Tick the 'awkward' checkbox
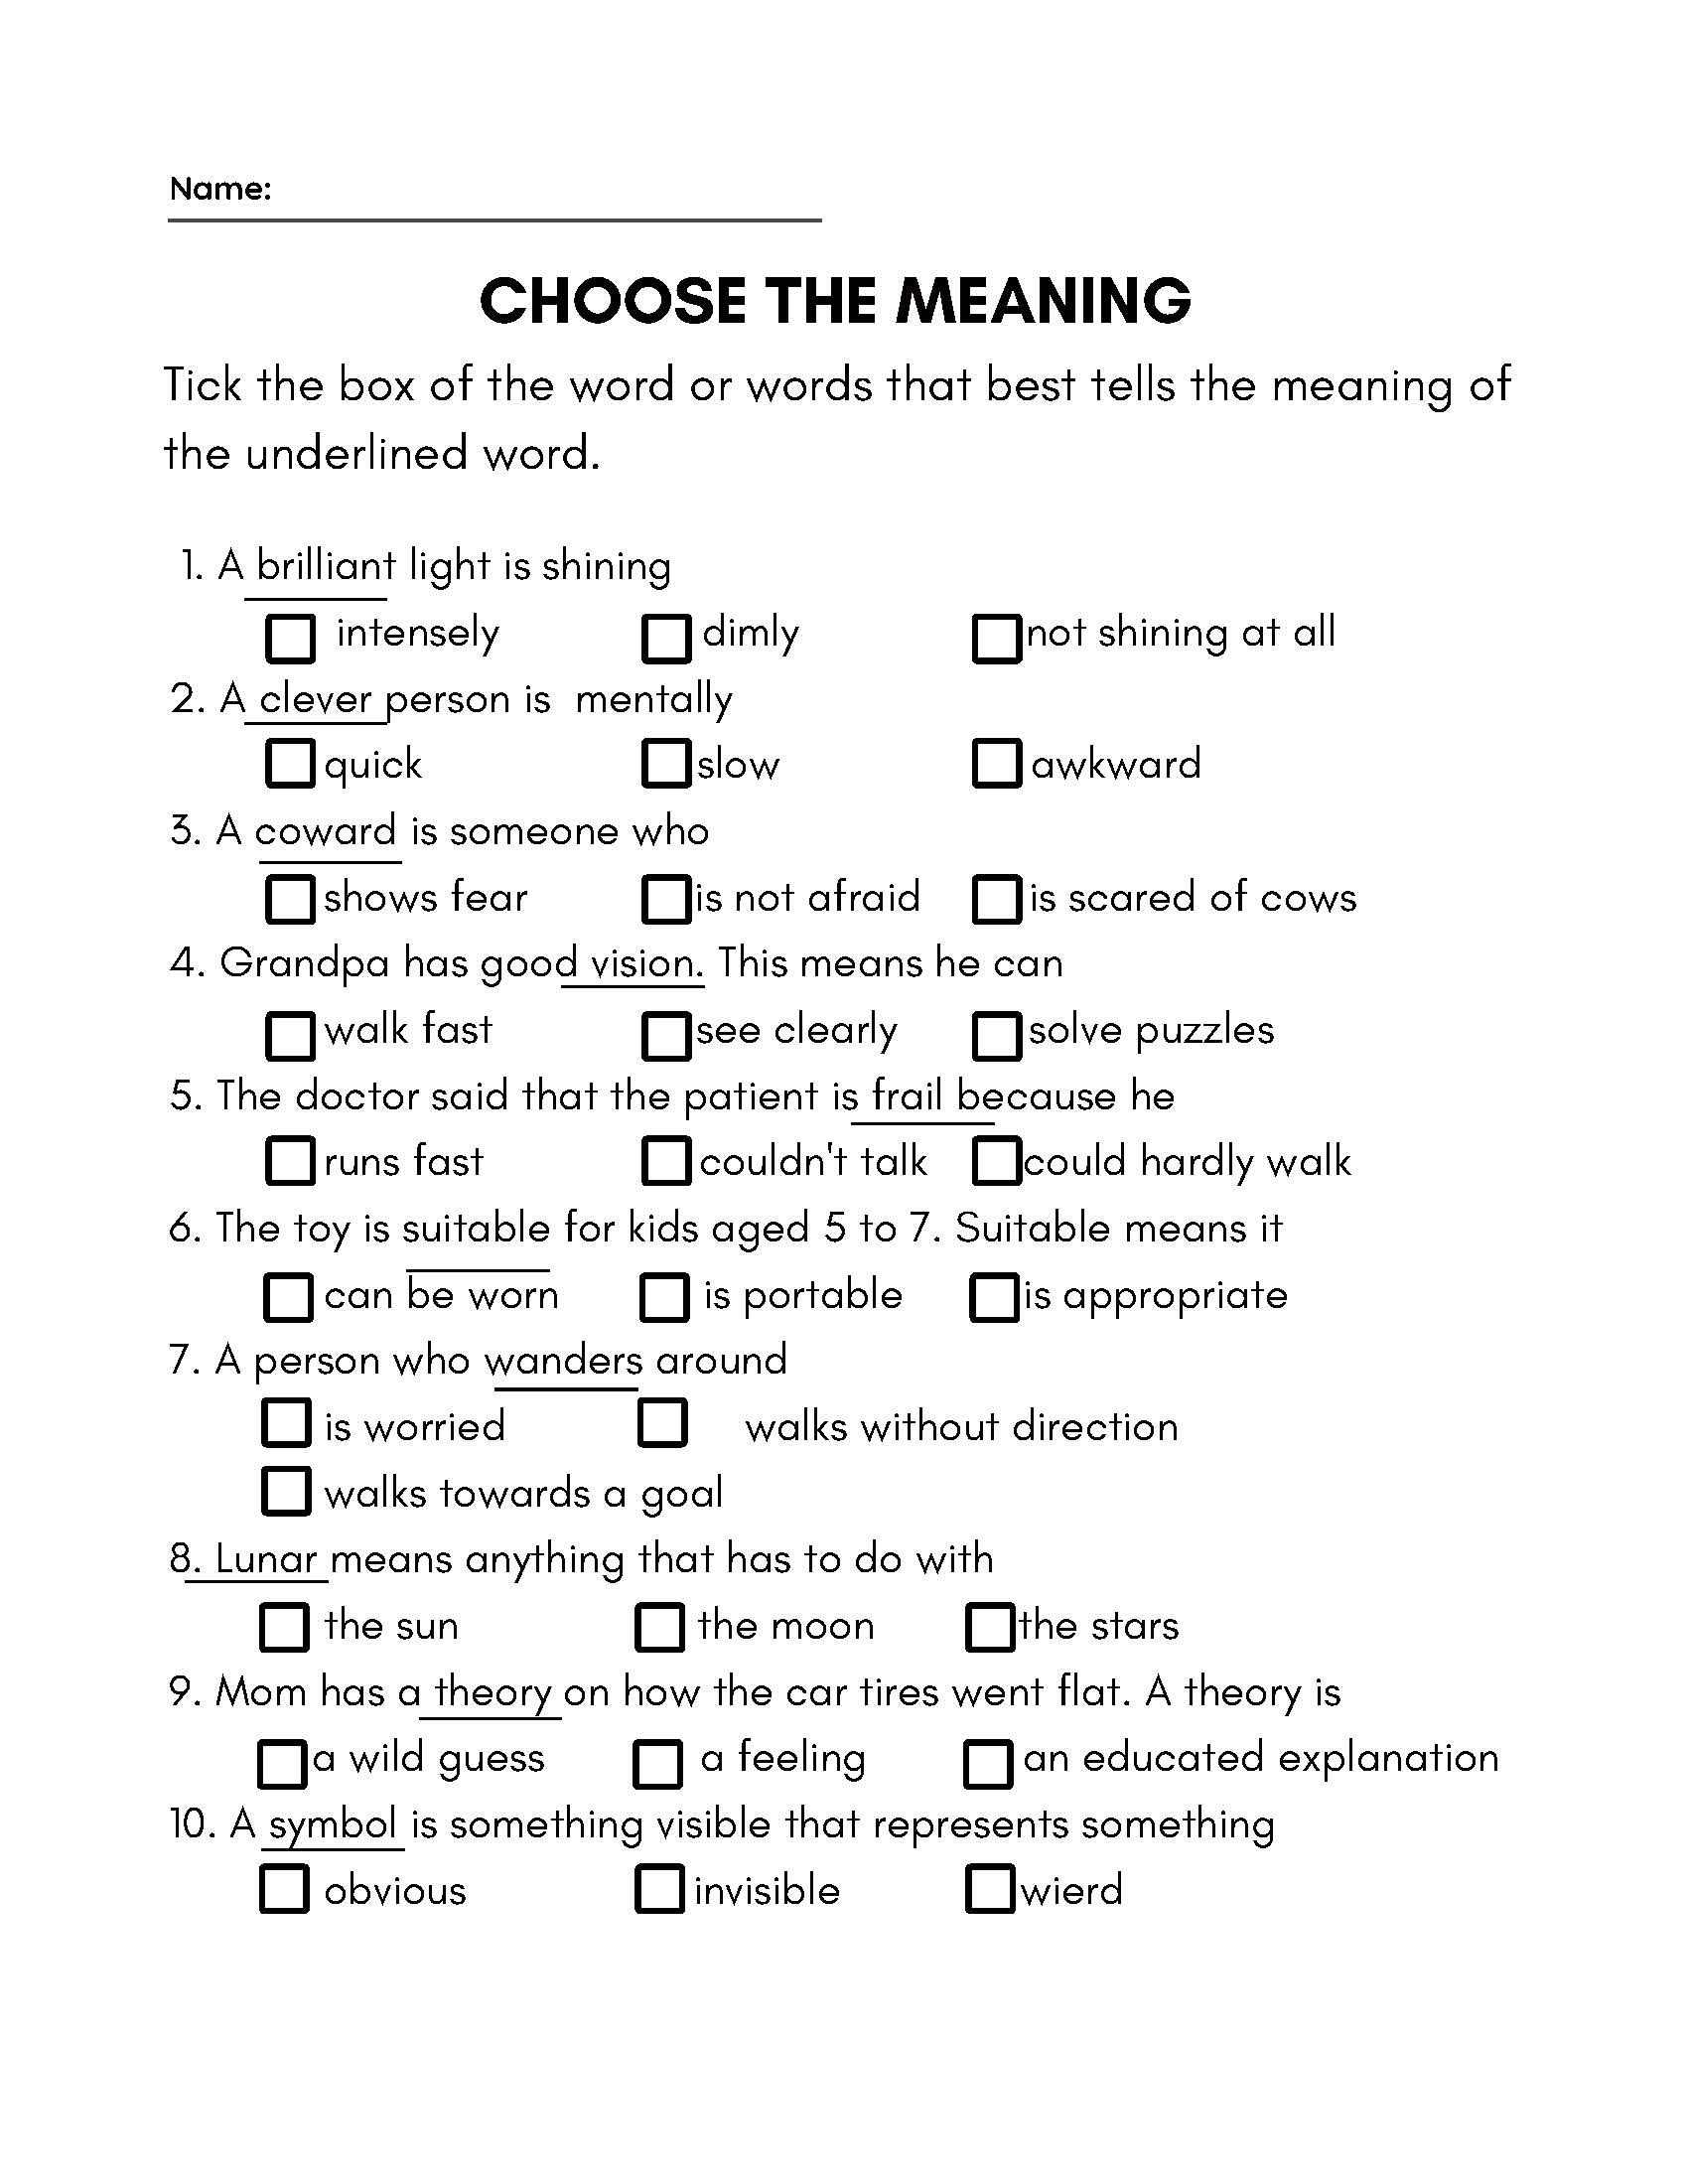Viewport: 1688px width, 2184px height. pos(996,763)
